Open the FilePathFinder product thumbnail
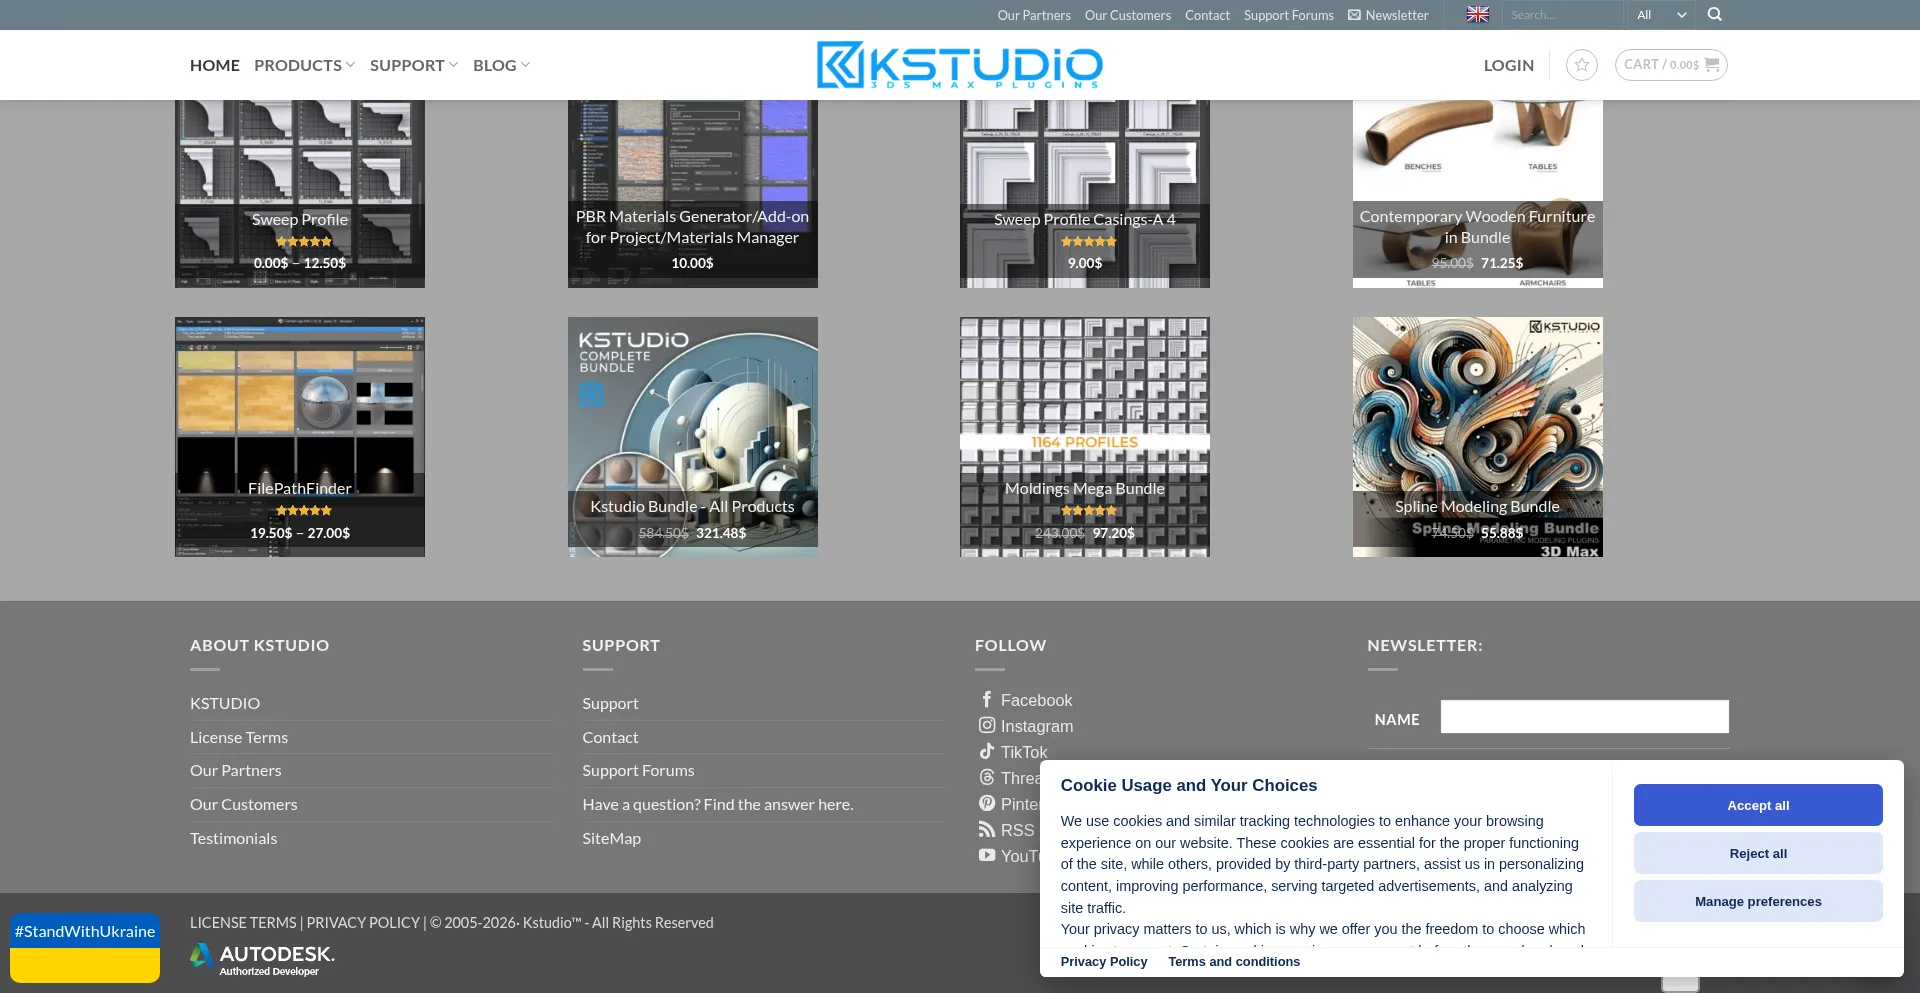The width and height of the screenshot is (1920, 993). click(300, 437)
